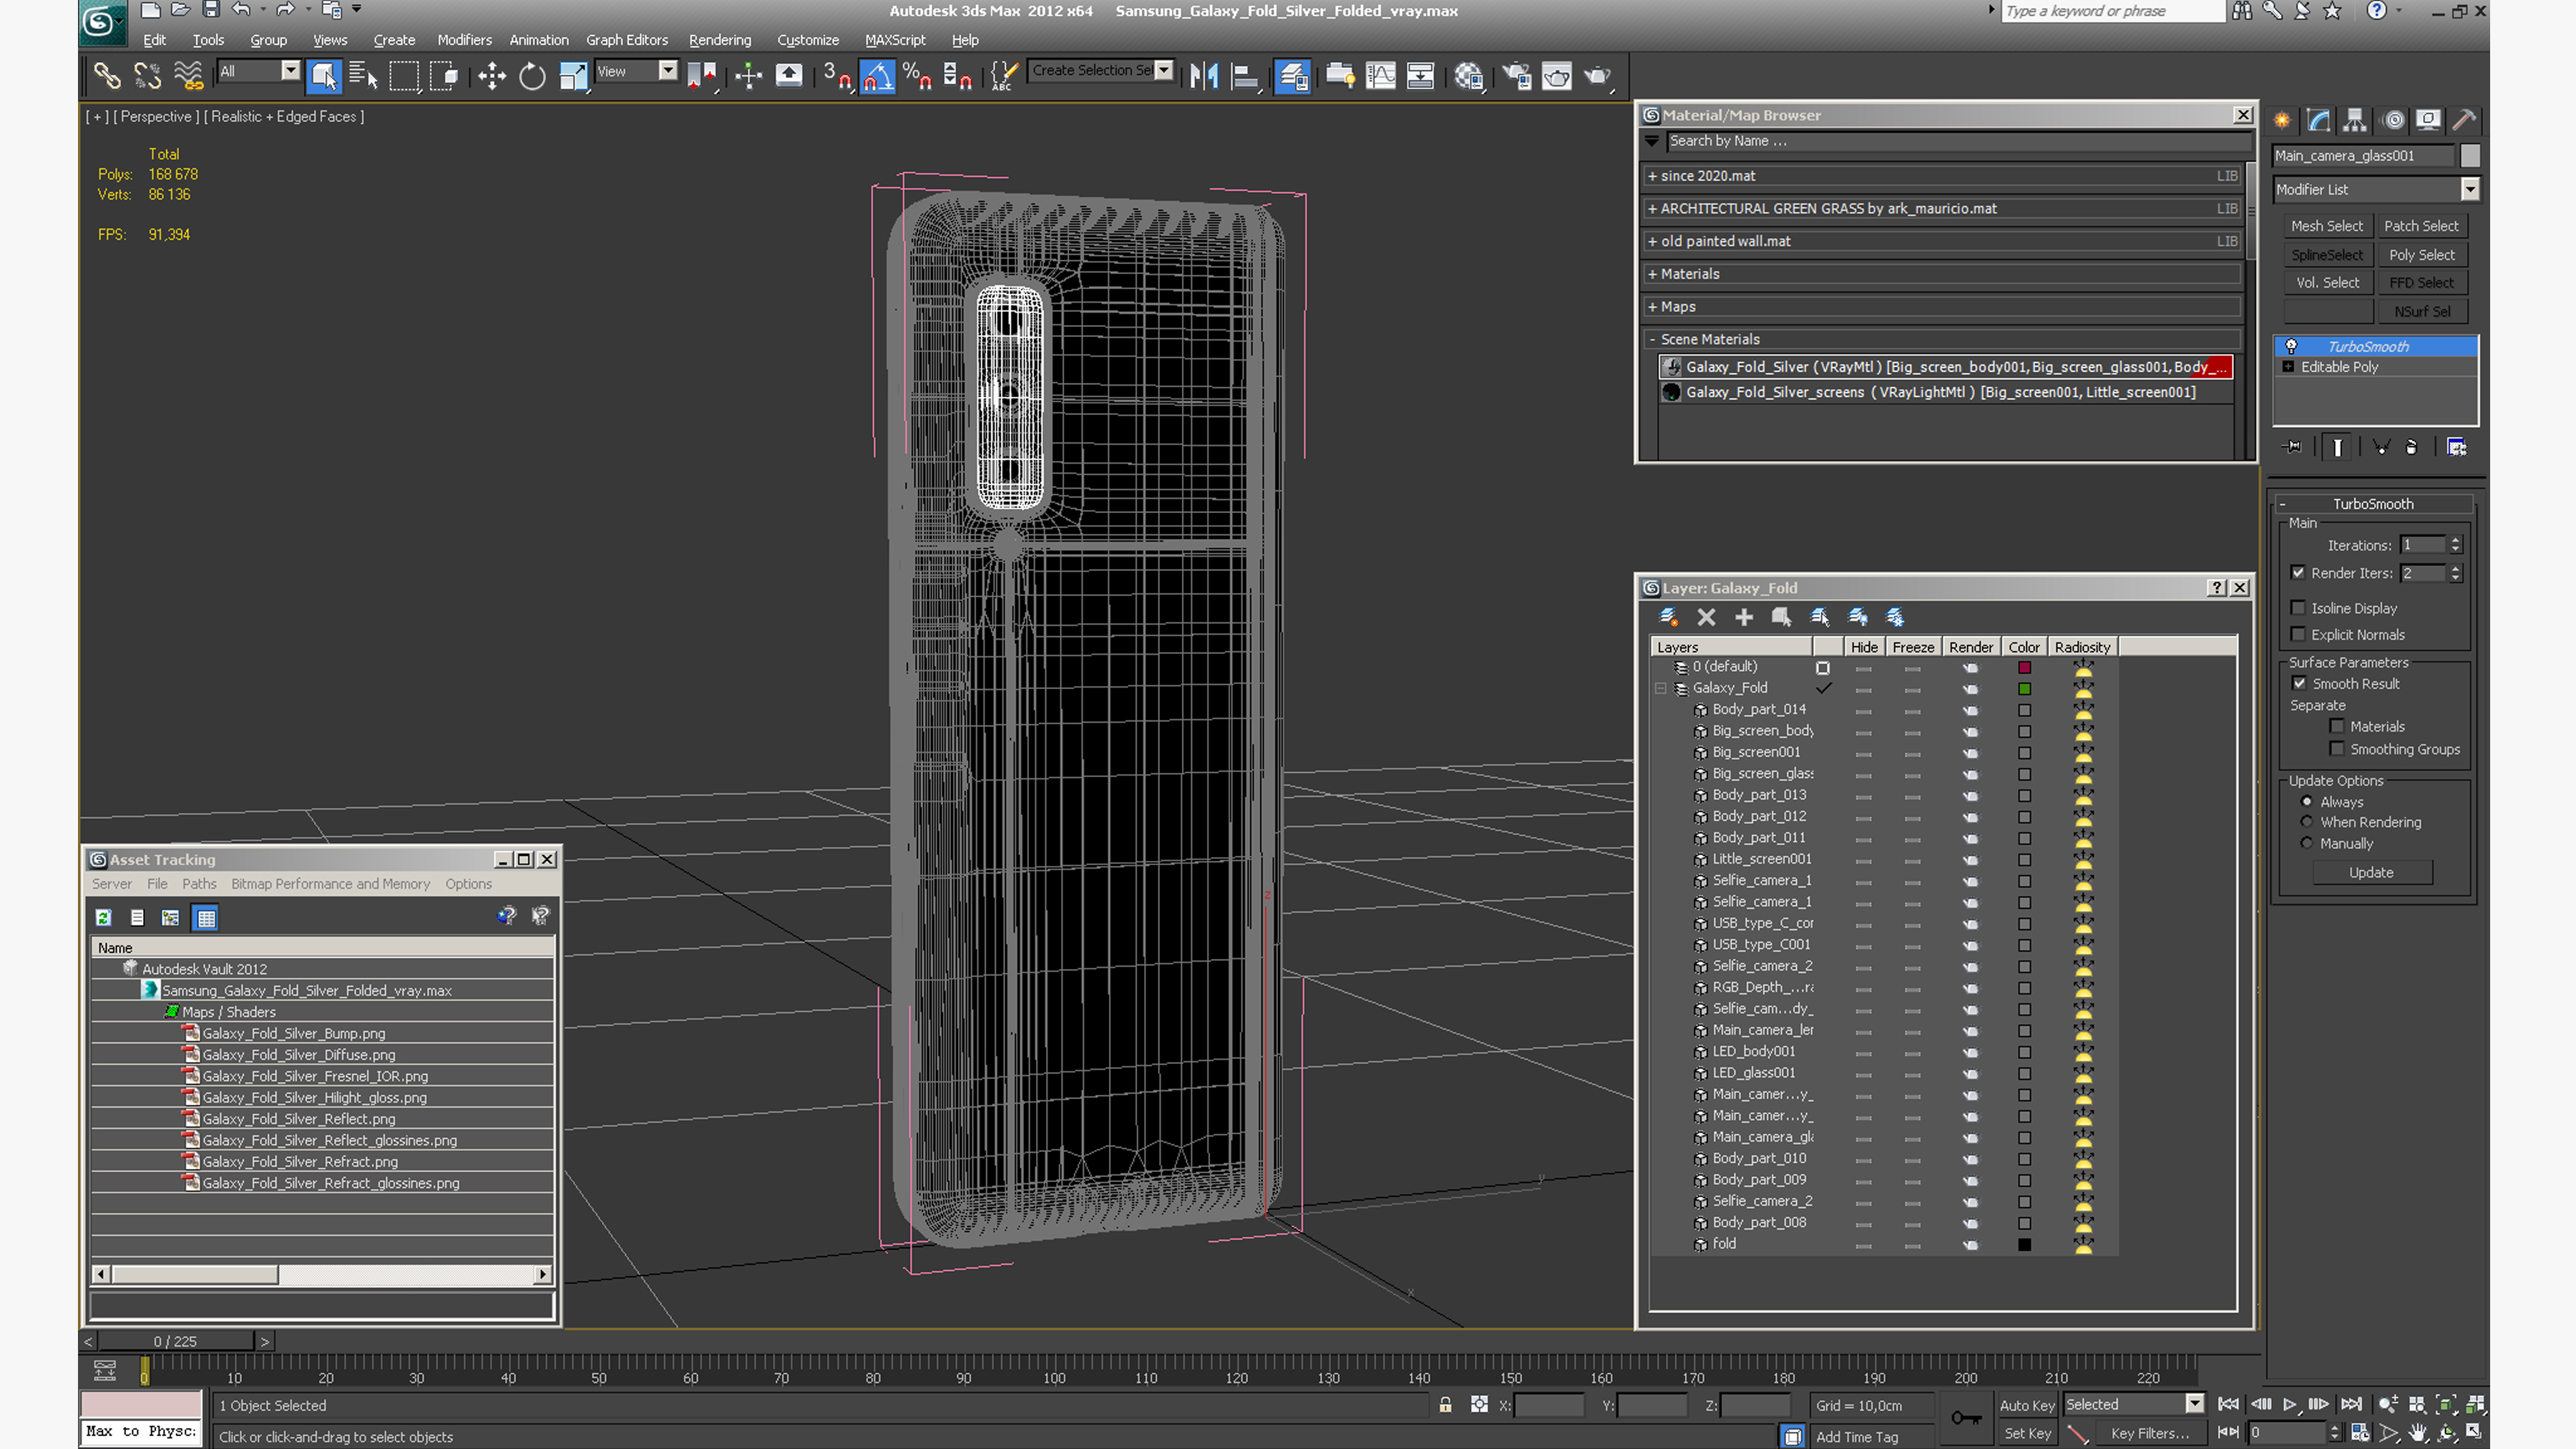Viewport: 2576px width, 1449px height.
Task: Switch to the Hierarchy command panel
Action: [x=2355, y=120]
